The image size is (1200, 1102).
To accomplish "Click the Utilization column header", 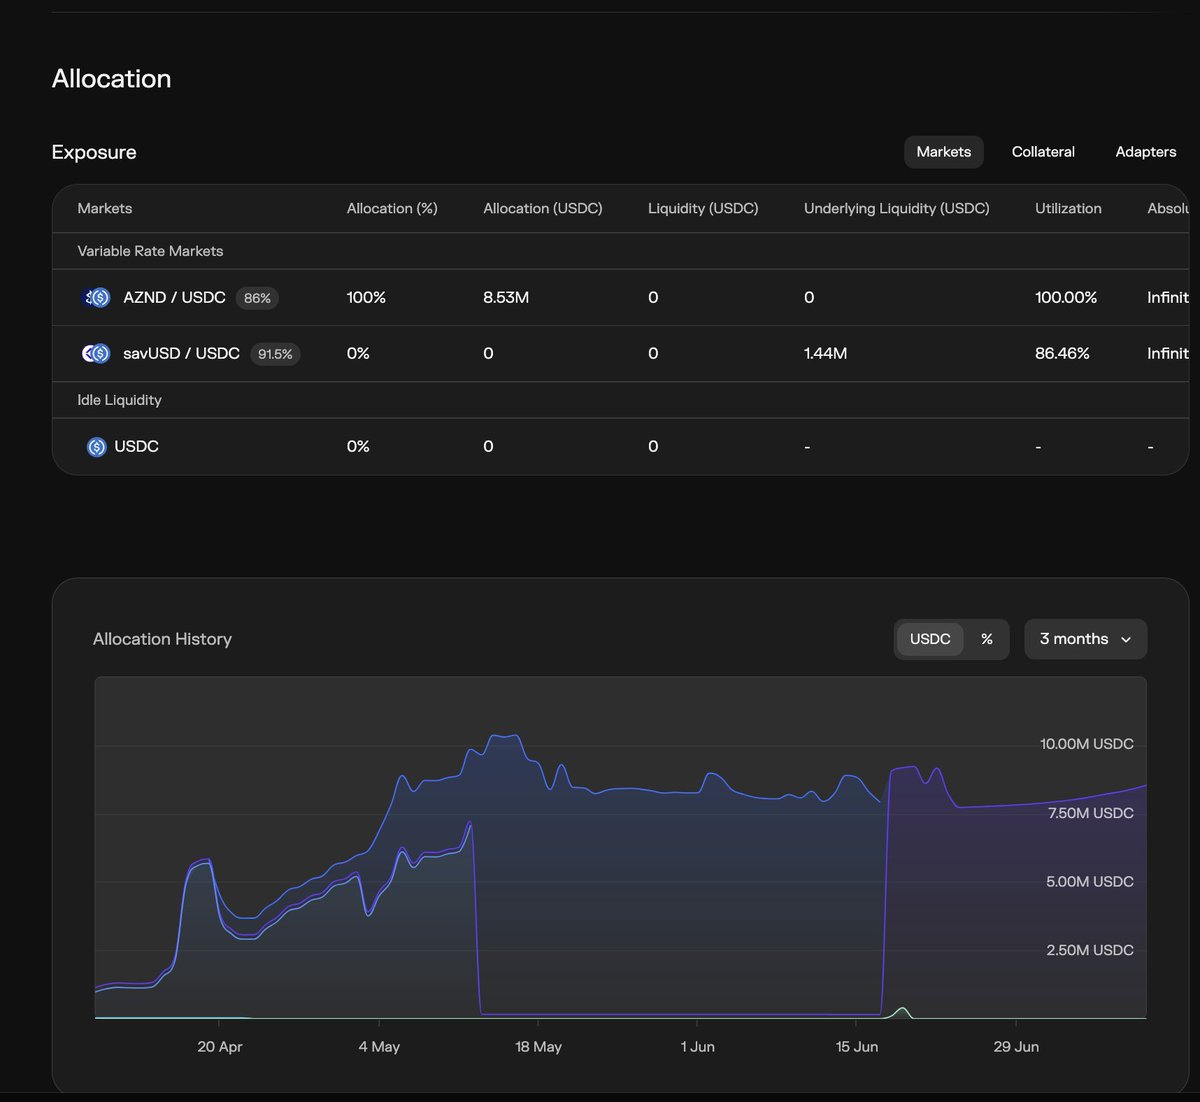I will pyautogui.click(x=1068, y=208).
